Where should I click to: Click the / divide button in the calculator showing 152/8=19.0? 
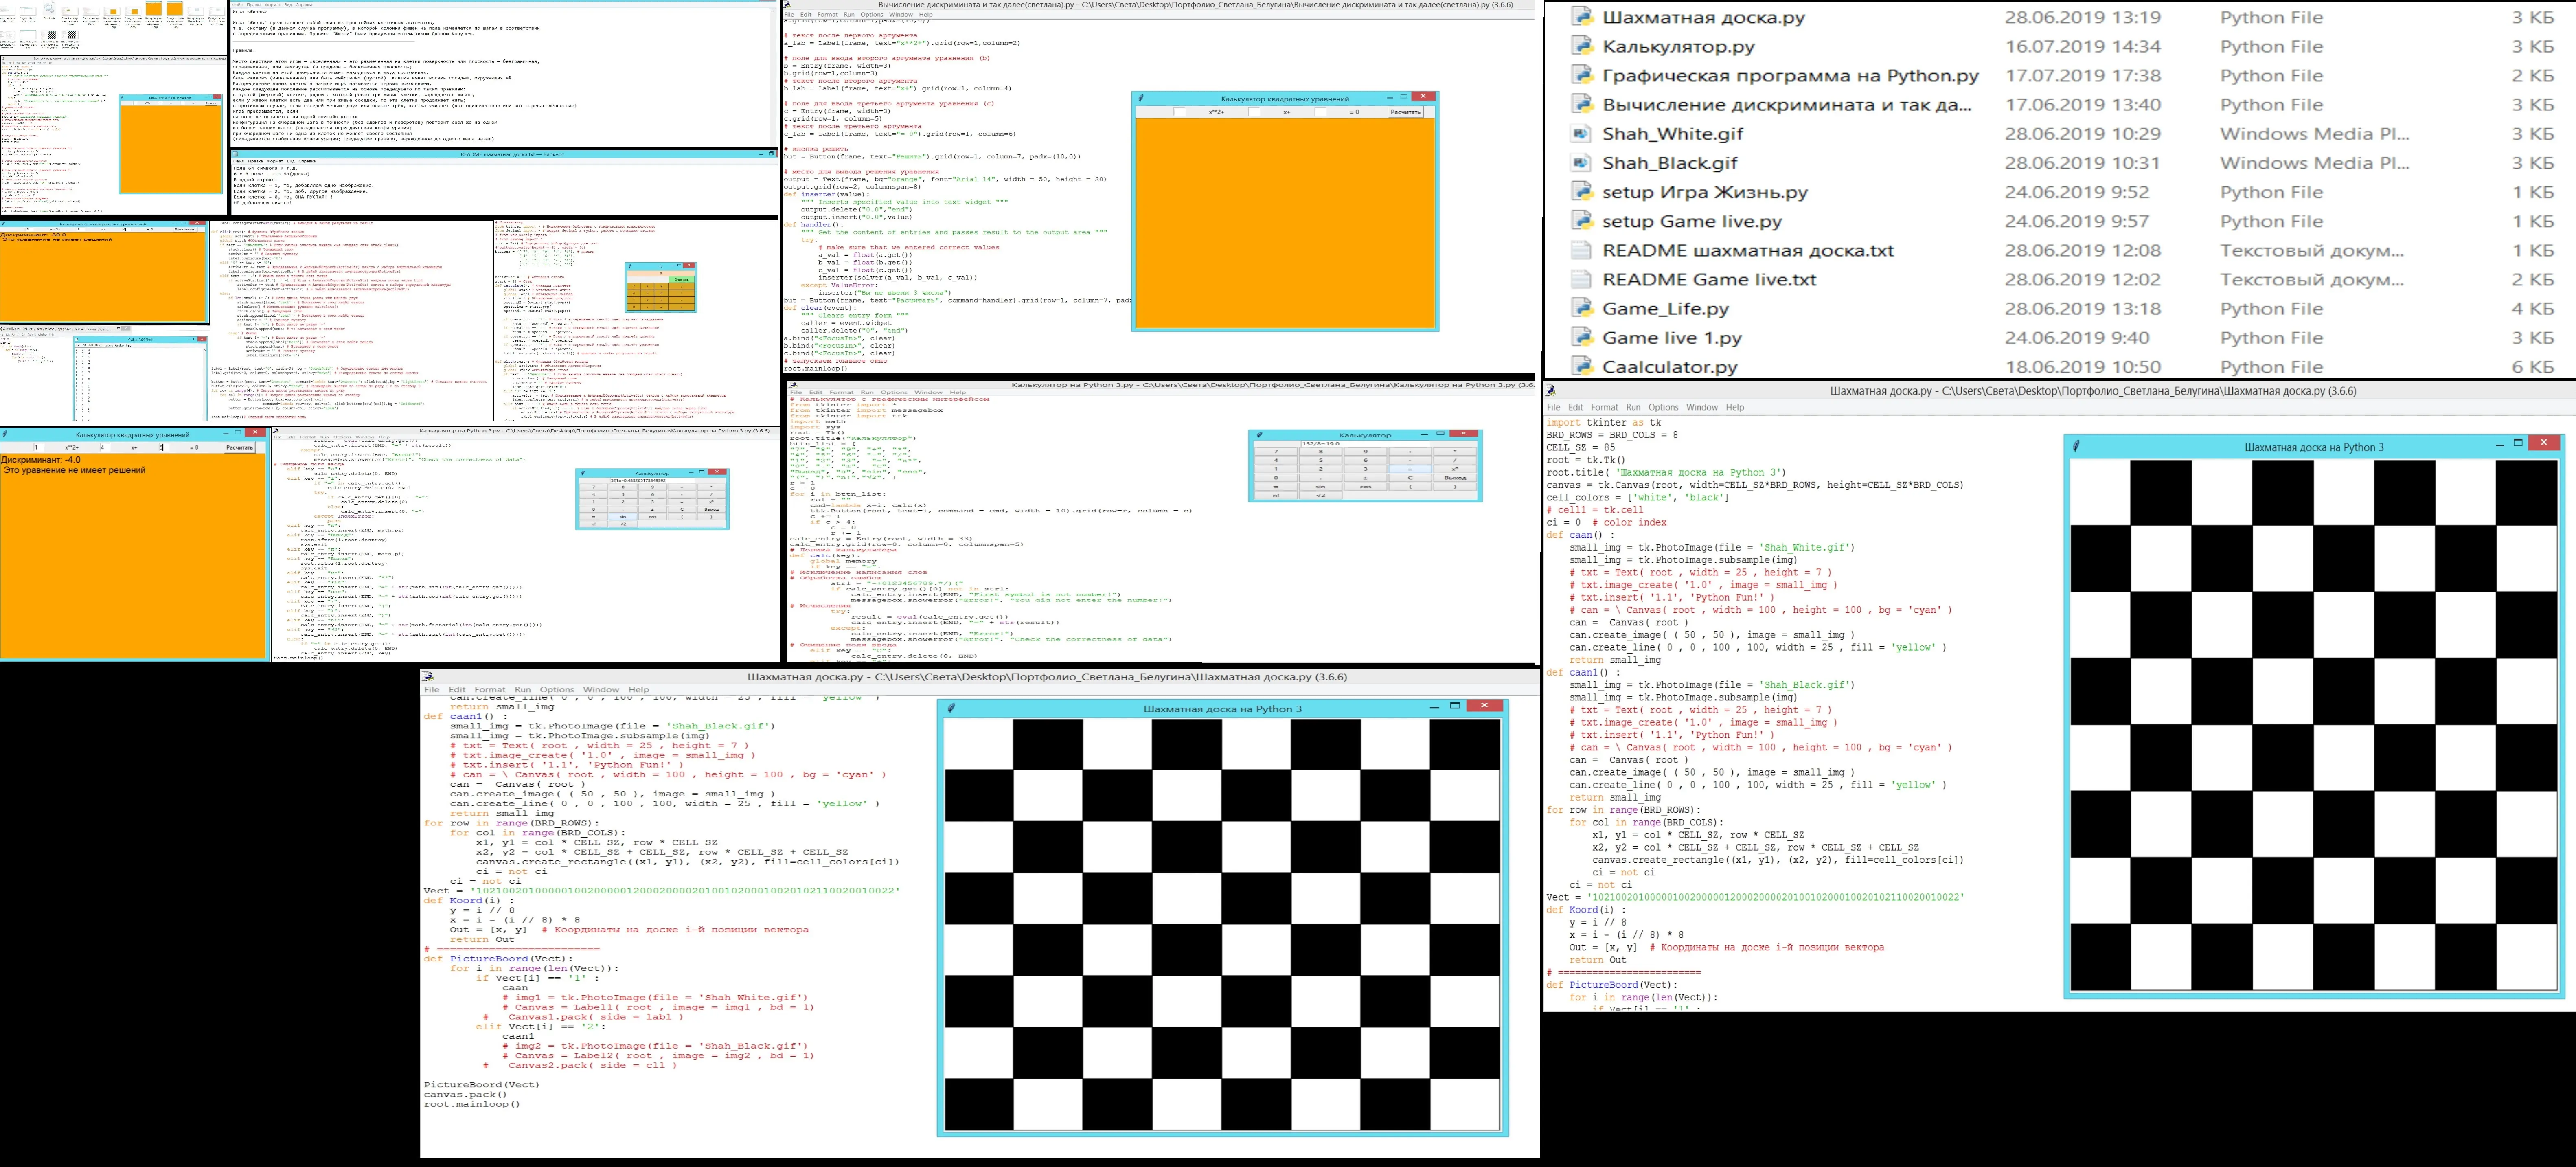click(1455, 460)
